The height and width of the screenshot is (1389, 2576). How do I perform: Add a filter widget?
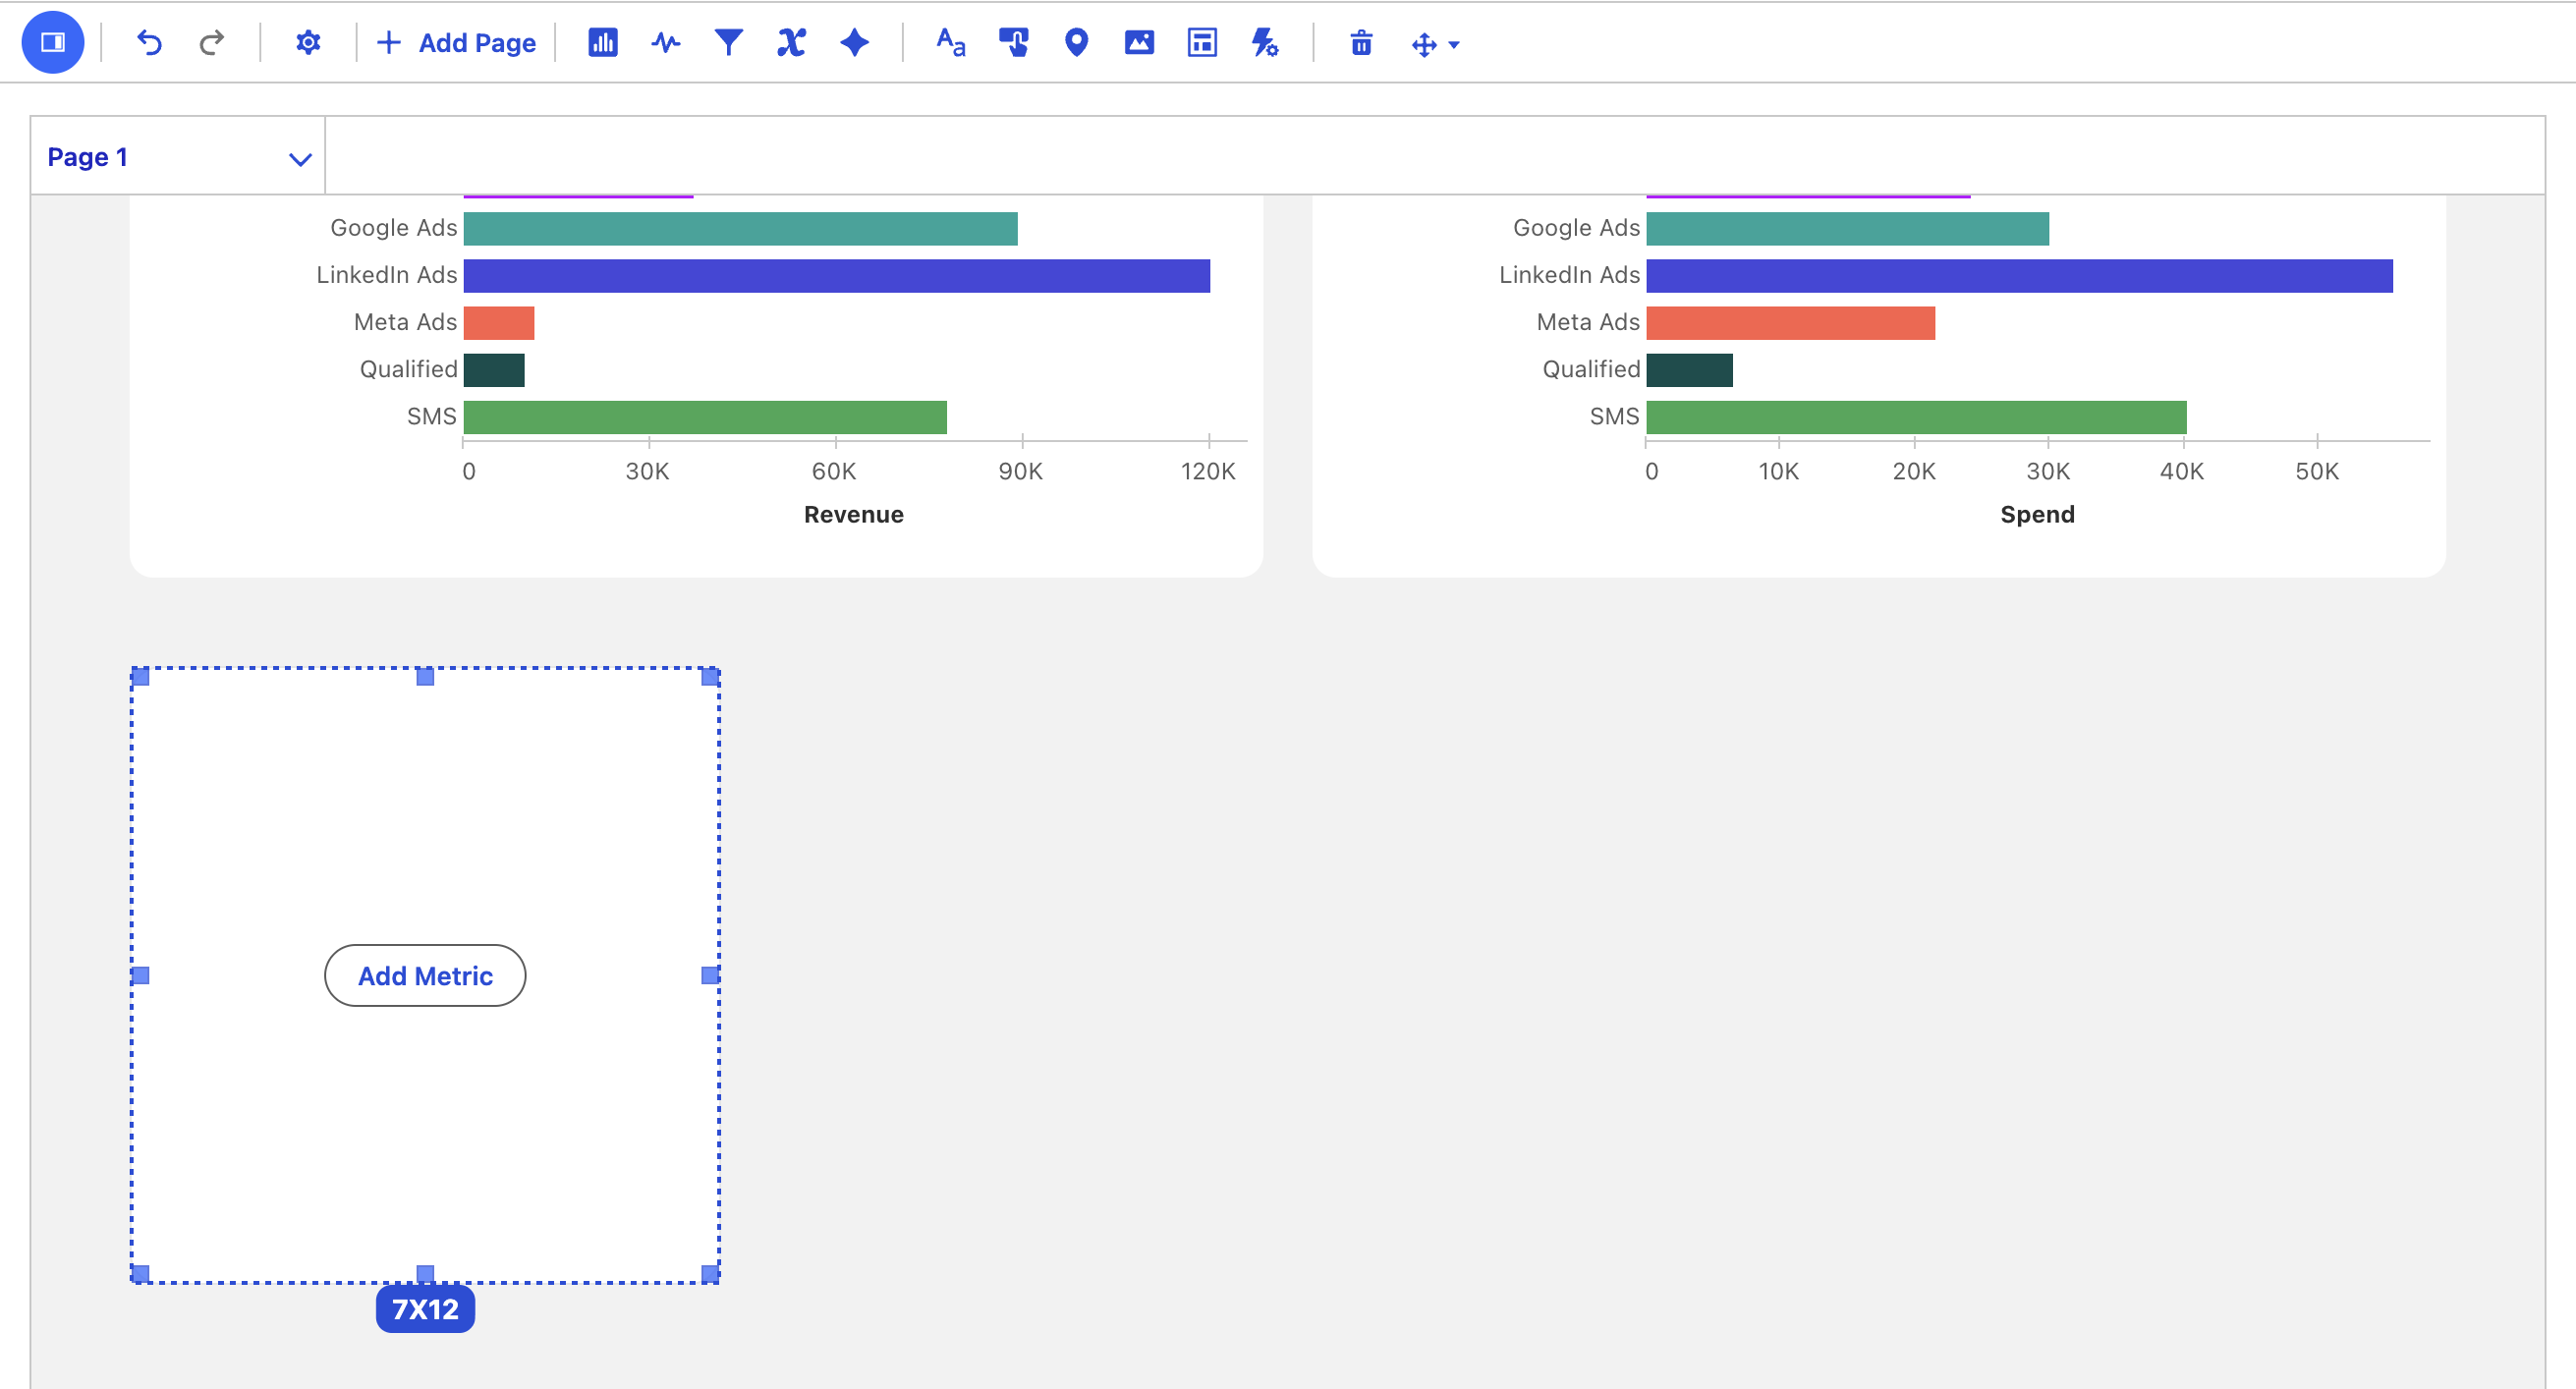point(729,43)
